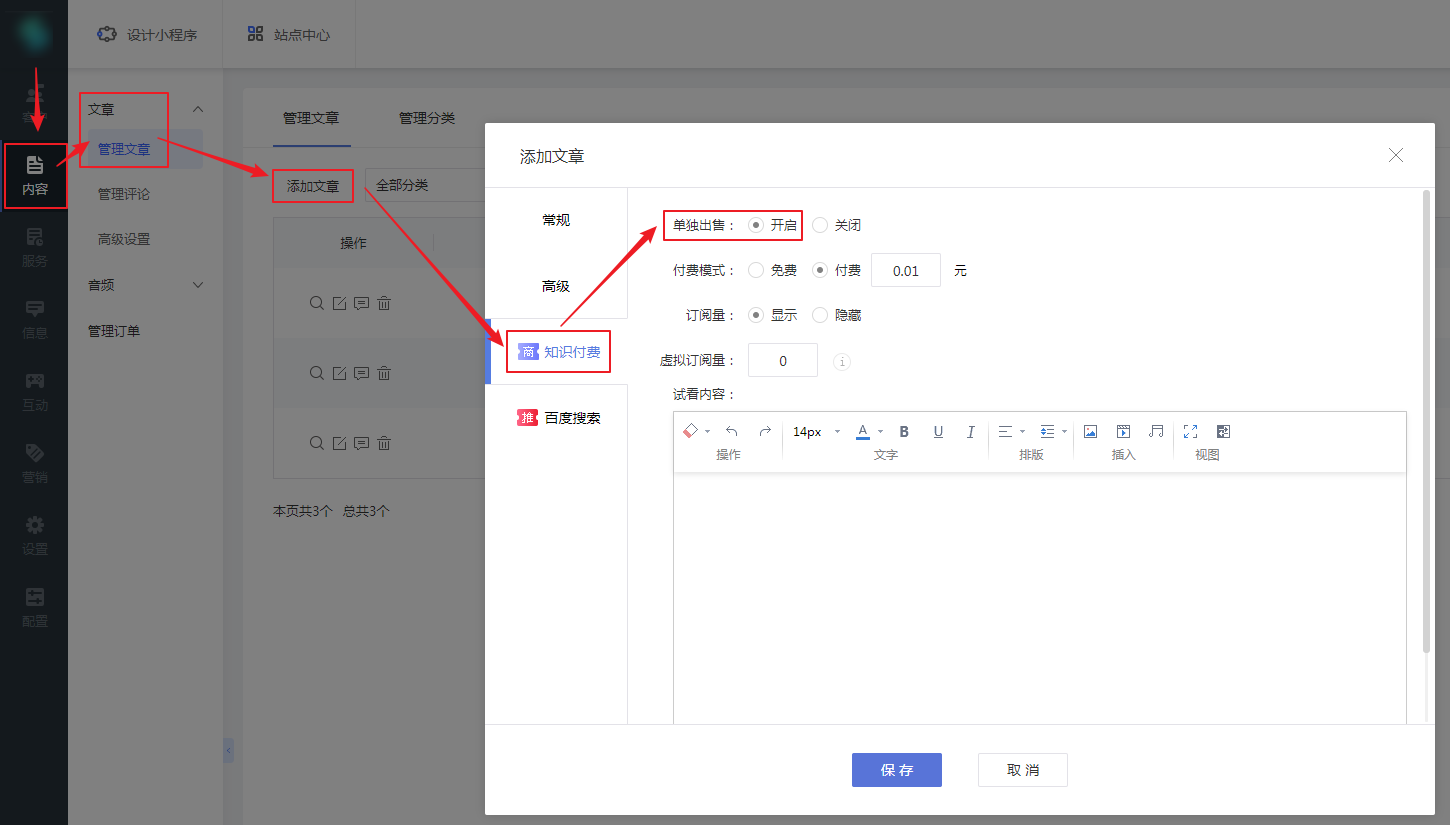Open the 高级 tab in the dialog

click(x=556, y=286)
